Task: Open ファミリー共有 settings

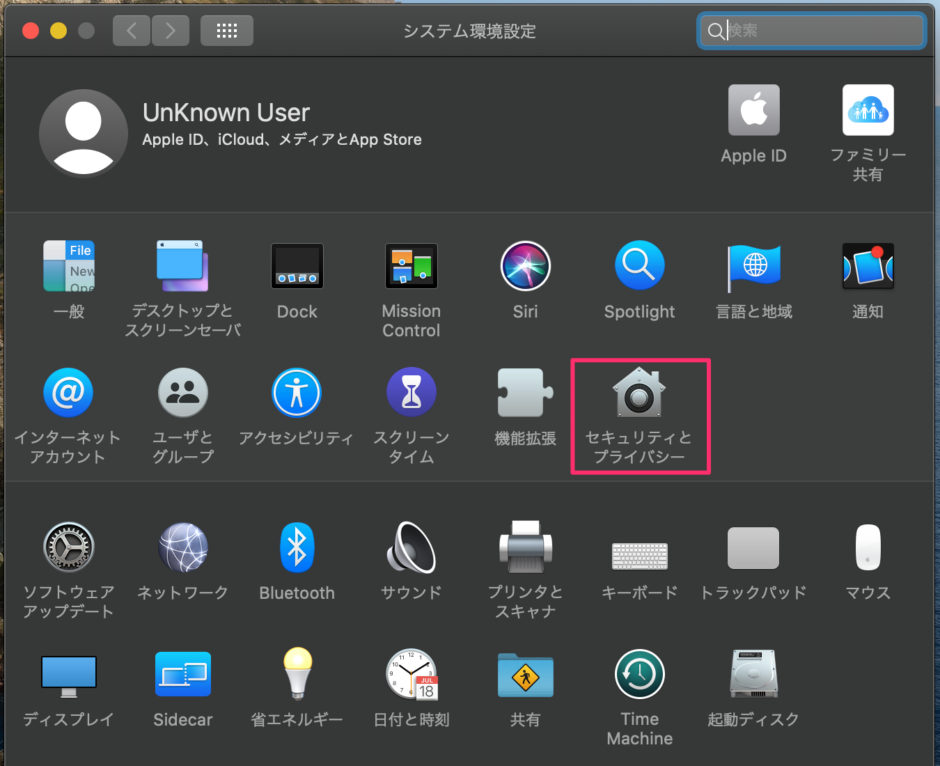Action: pos(867,111)
